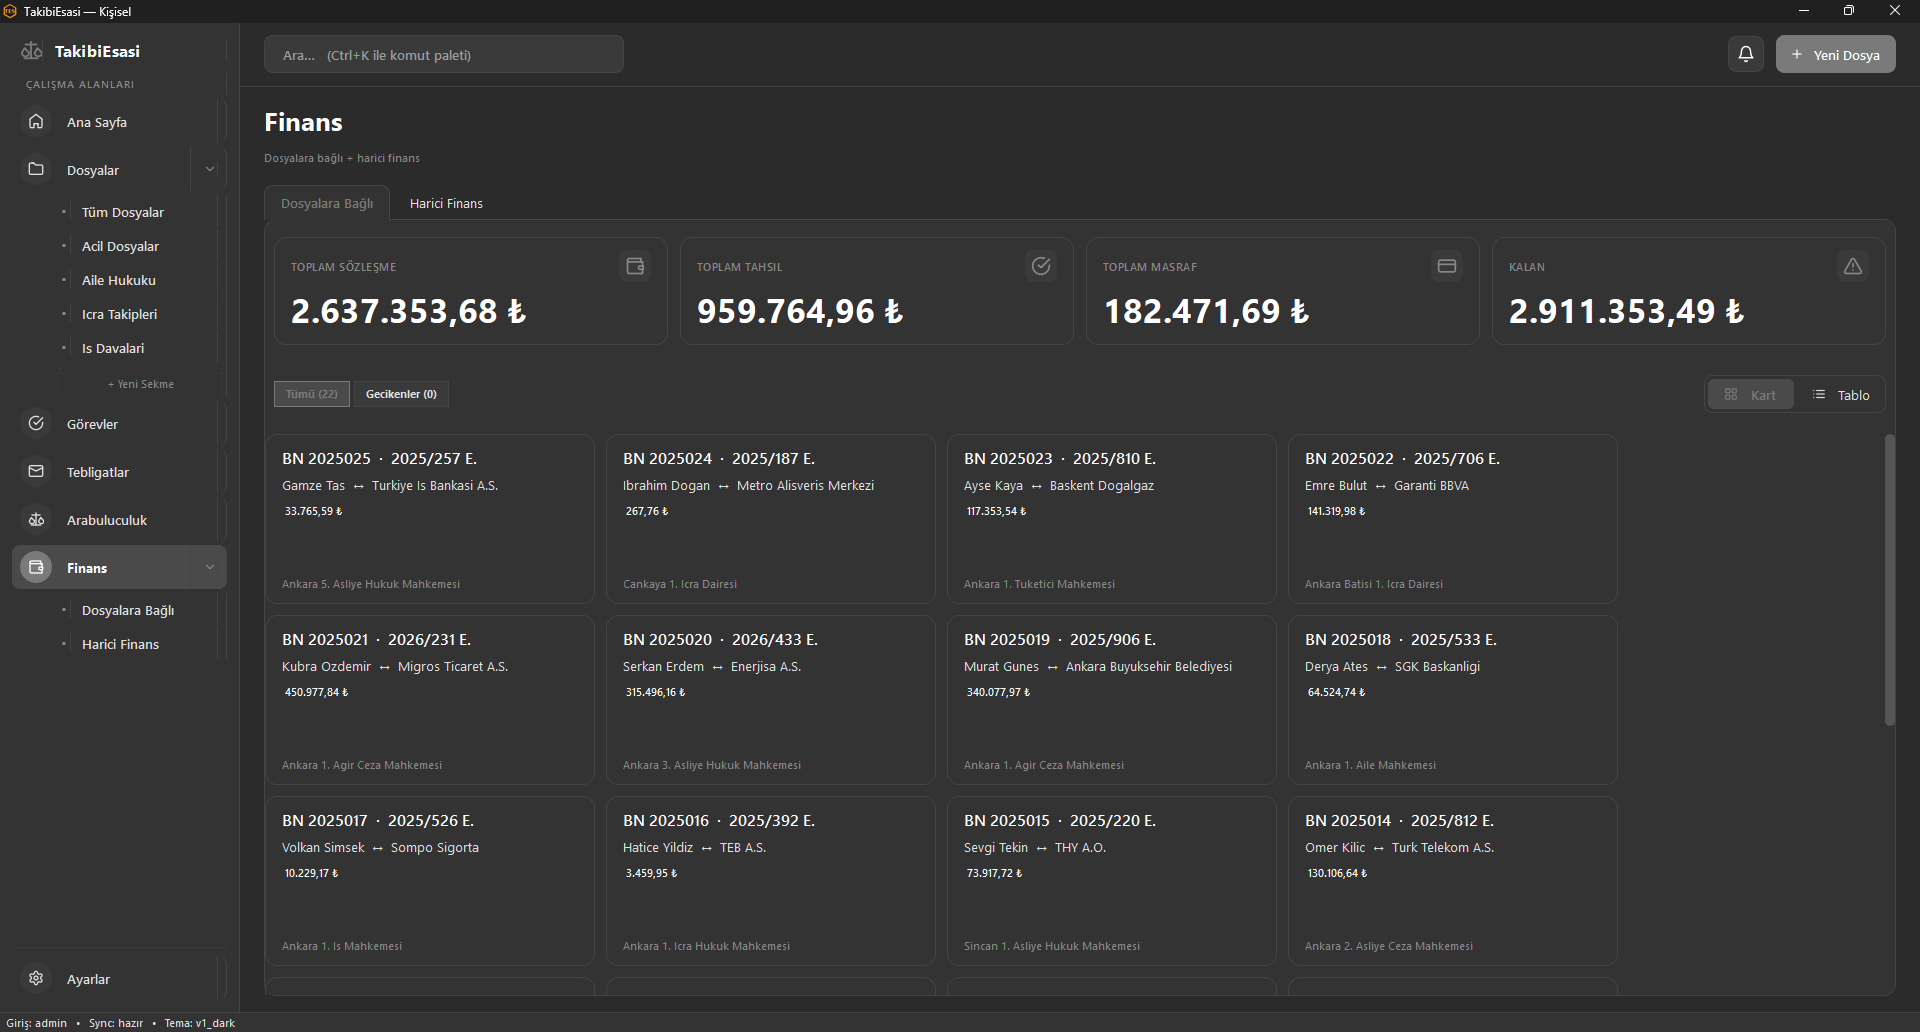Select the Dosyalara Bağlı tab

coord(327,203)
